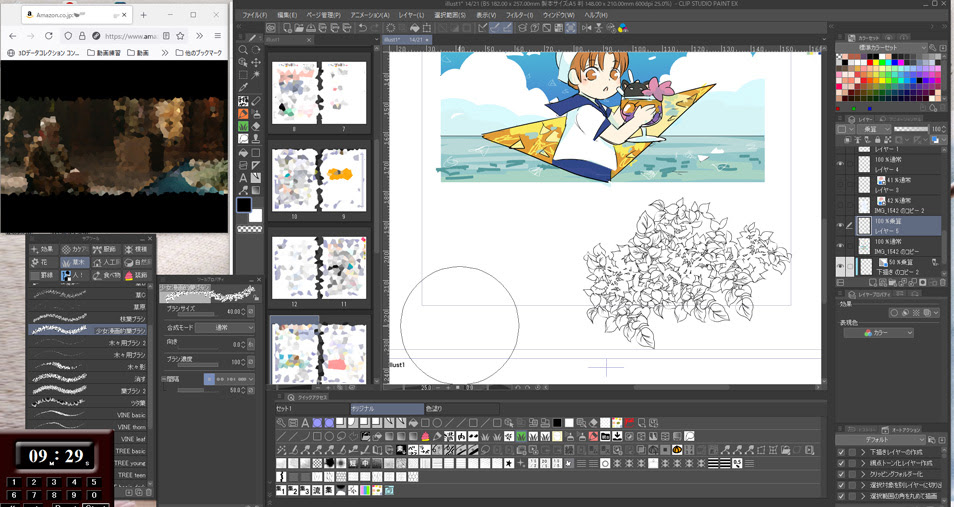Select the Fill bucket tool
954x507 pixels.
[243, 153]
